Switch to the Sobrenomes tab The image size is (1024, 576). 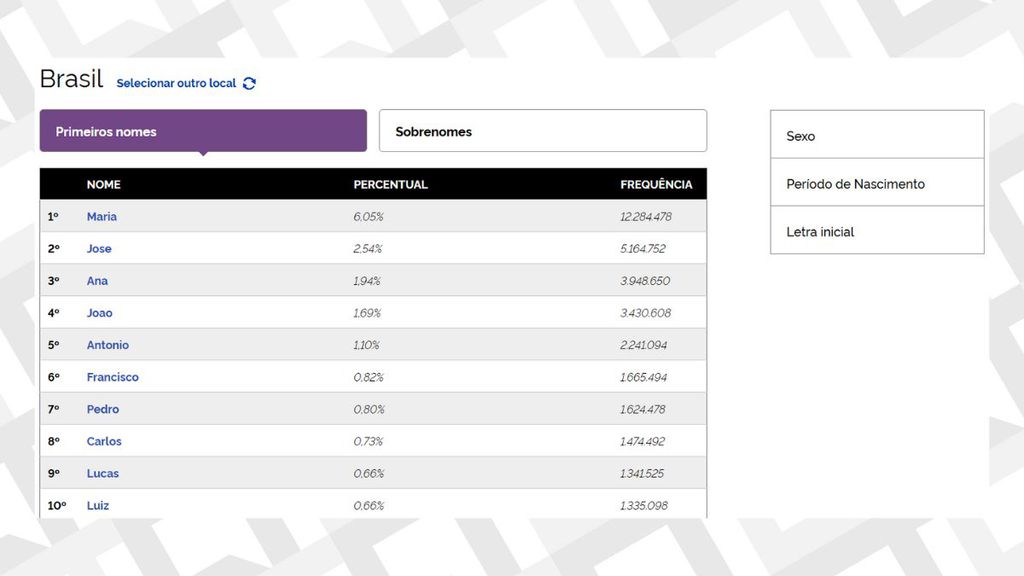click(542, 130)
